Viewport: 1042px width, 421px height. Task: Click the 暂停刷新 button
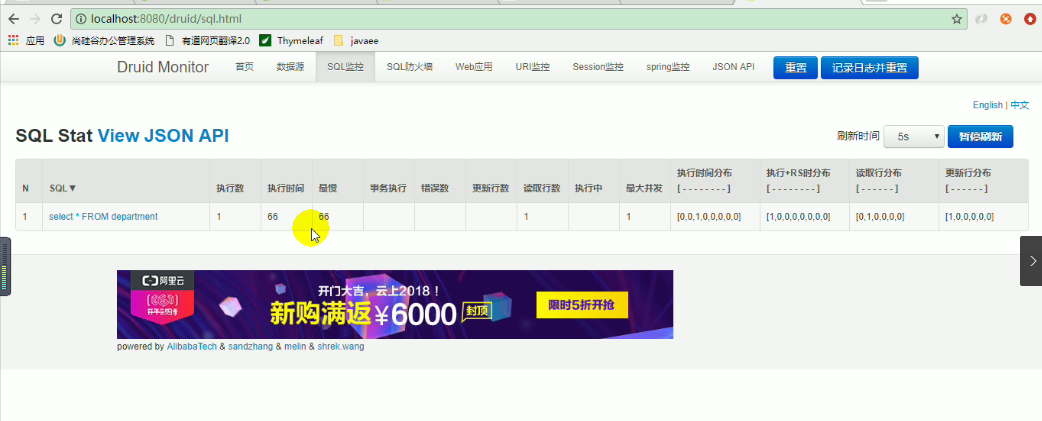click(x=981, y=136)
